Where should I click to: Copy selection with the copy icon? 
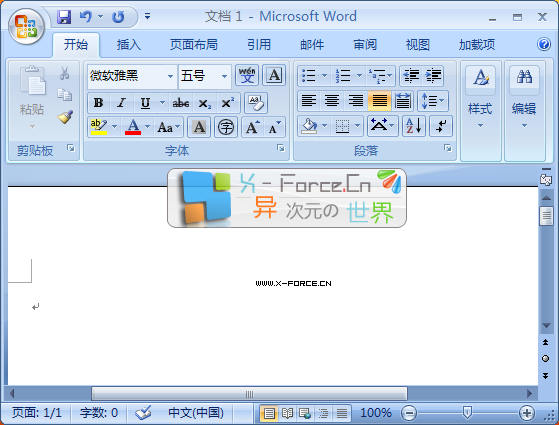click(65, 94)
